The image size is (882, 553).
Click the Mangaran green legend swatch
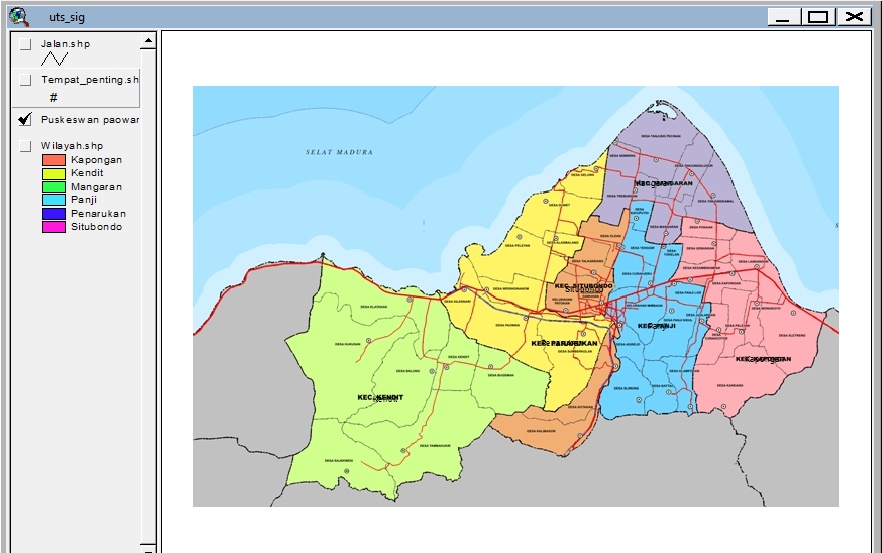coord(53,187)
